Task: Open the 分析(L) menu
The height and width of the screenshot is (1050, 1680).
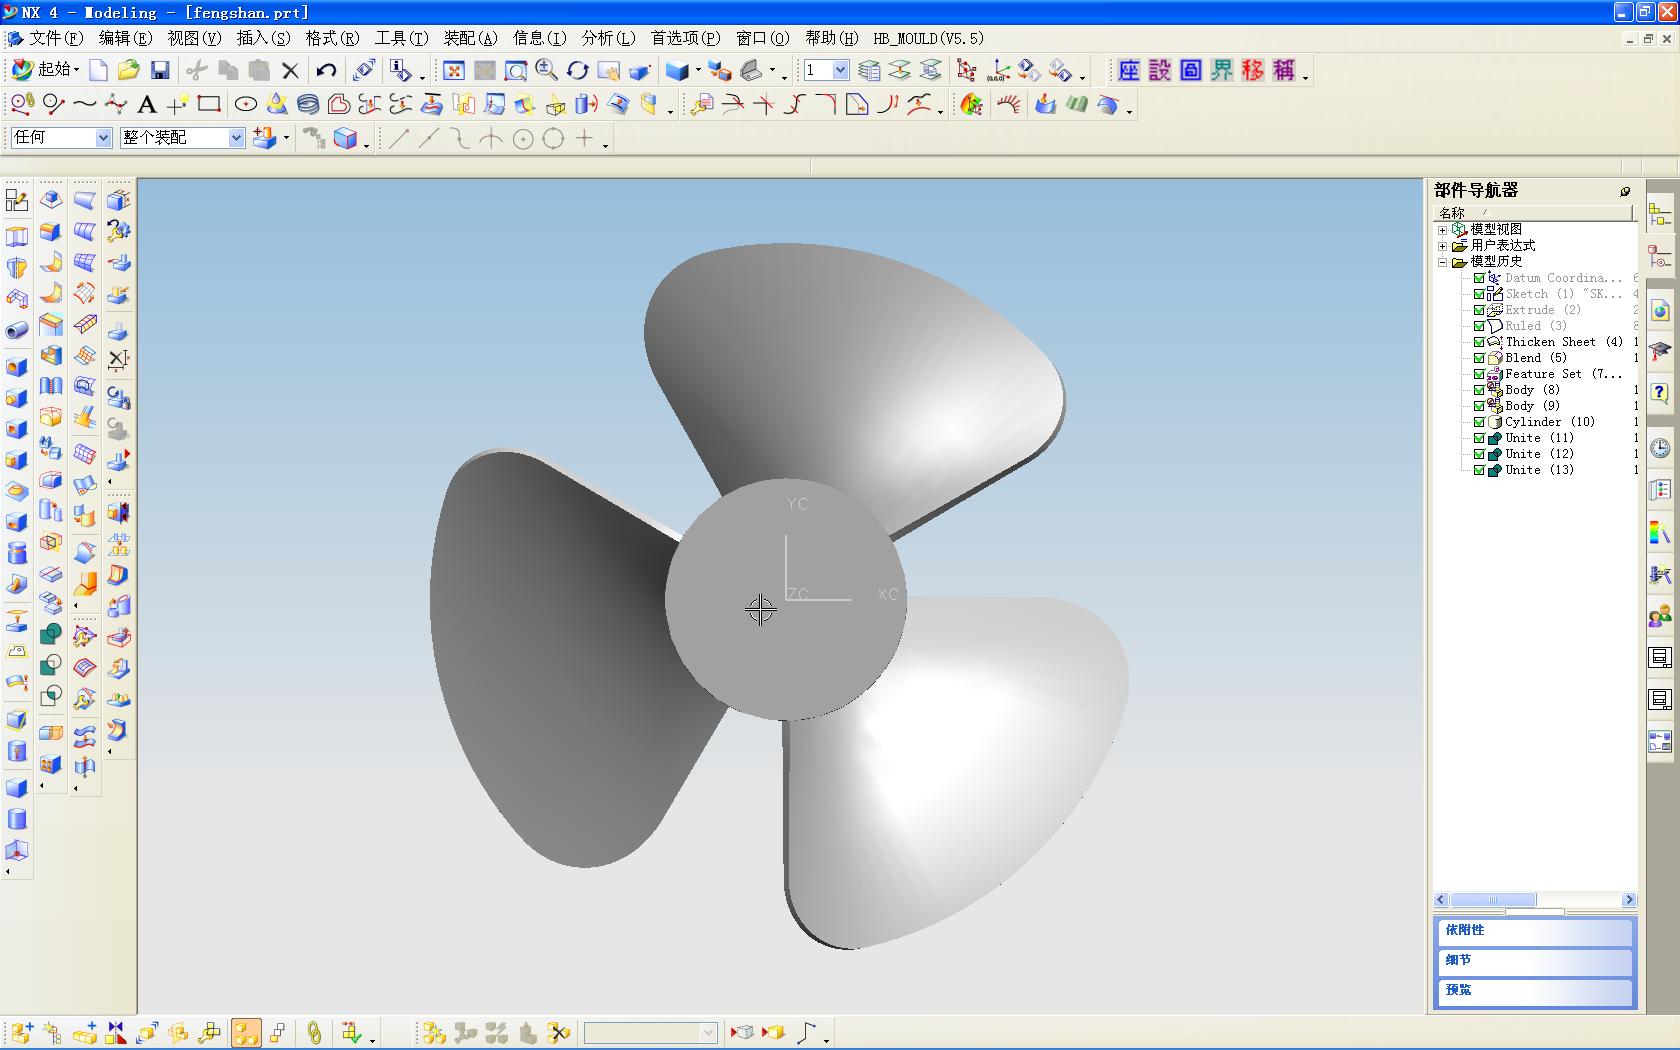Action: (x=608, y=38)
